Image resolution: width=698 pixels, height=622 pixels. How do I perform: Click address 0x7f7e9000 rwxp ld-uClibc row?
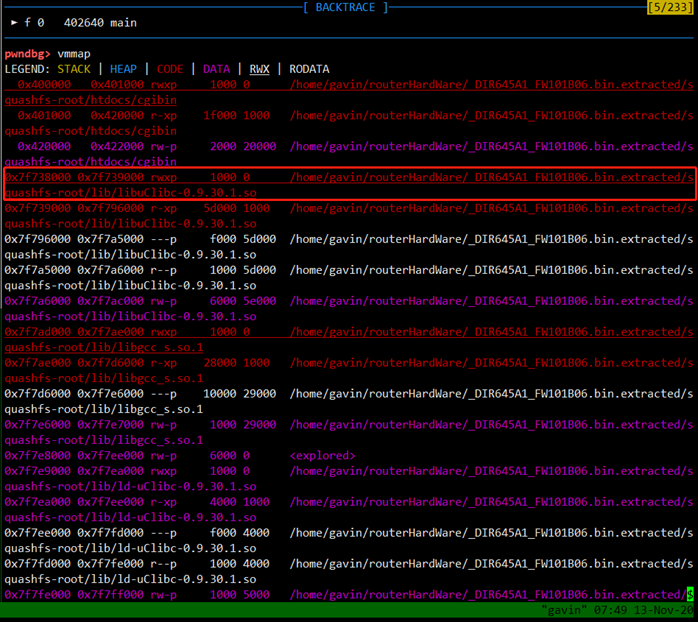(x=37, y=471)
